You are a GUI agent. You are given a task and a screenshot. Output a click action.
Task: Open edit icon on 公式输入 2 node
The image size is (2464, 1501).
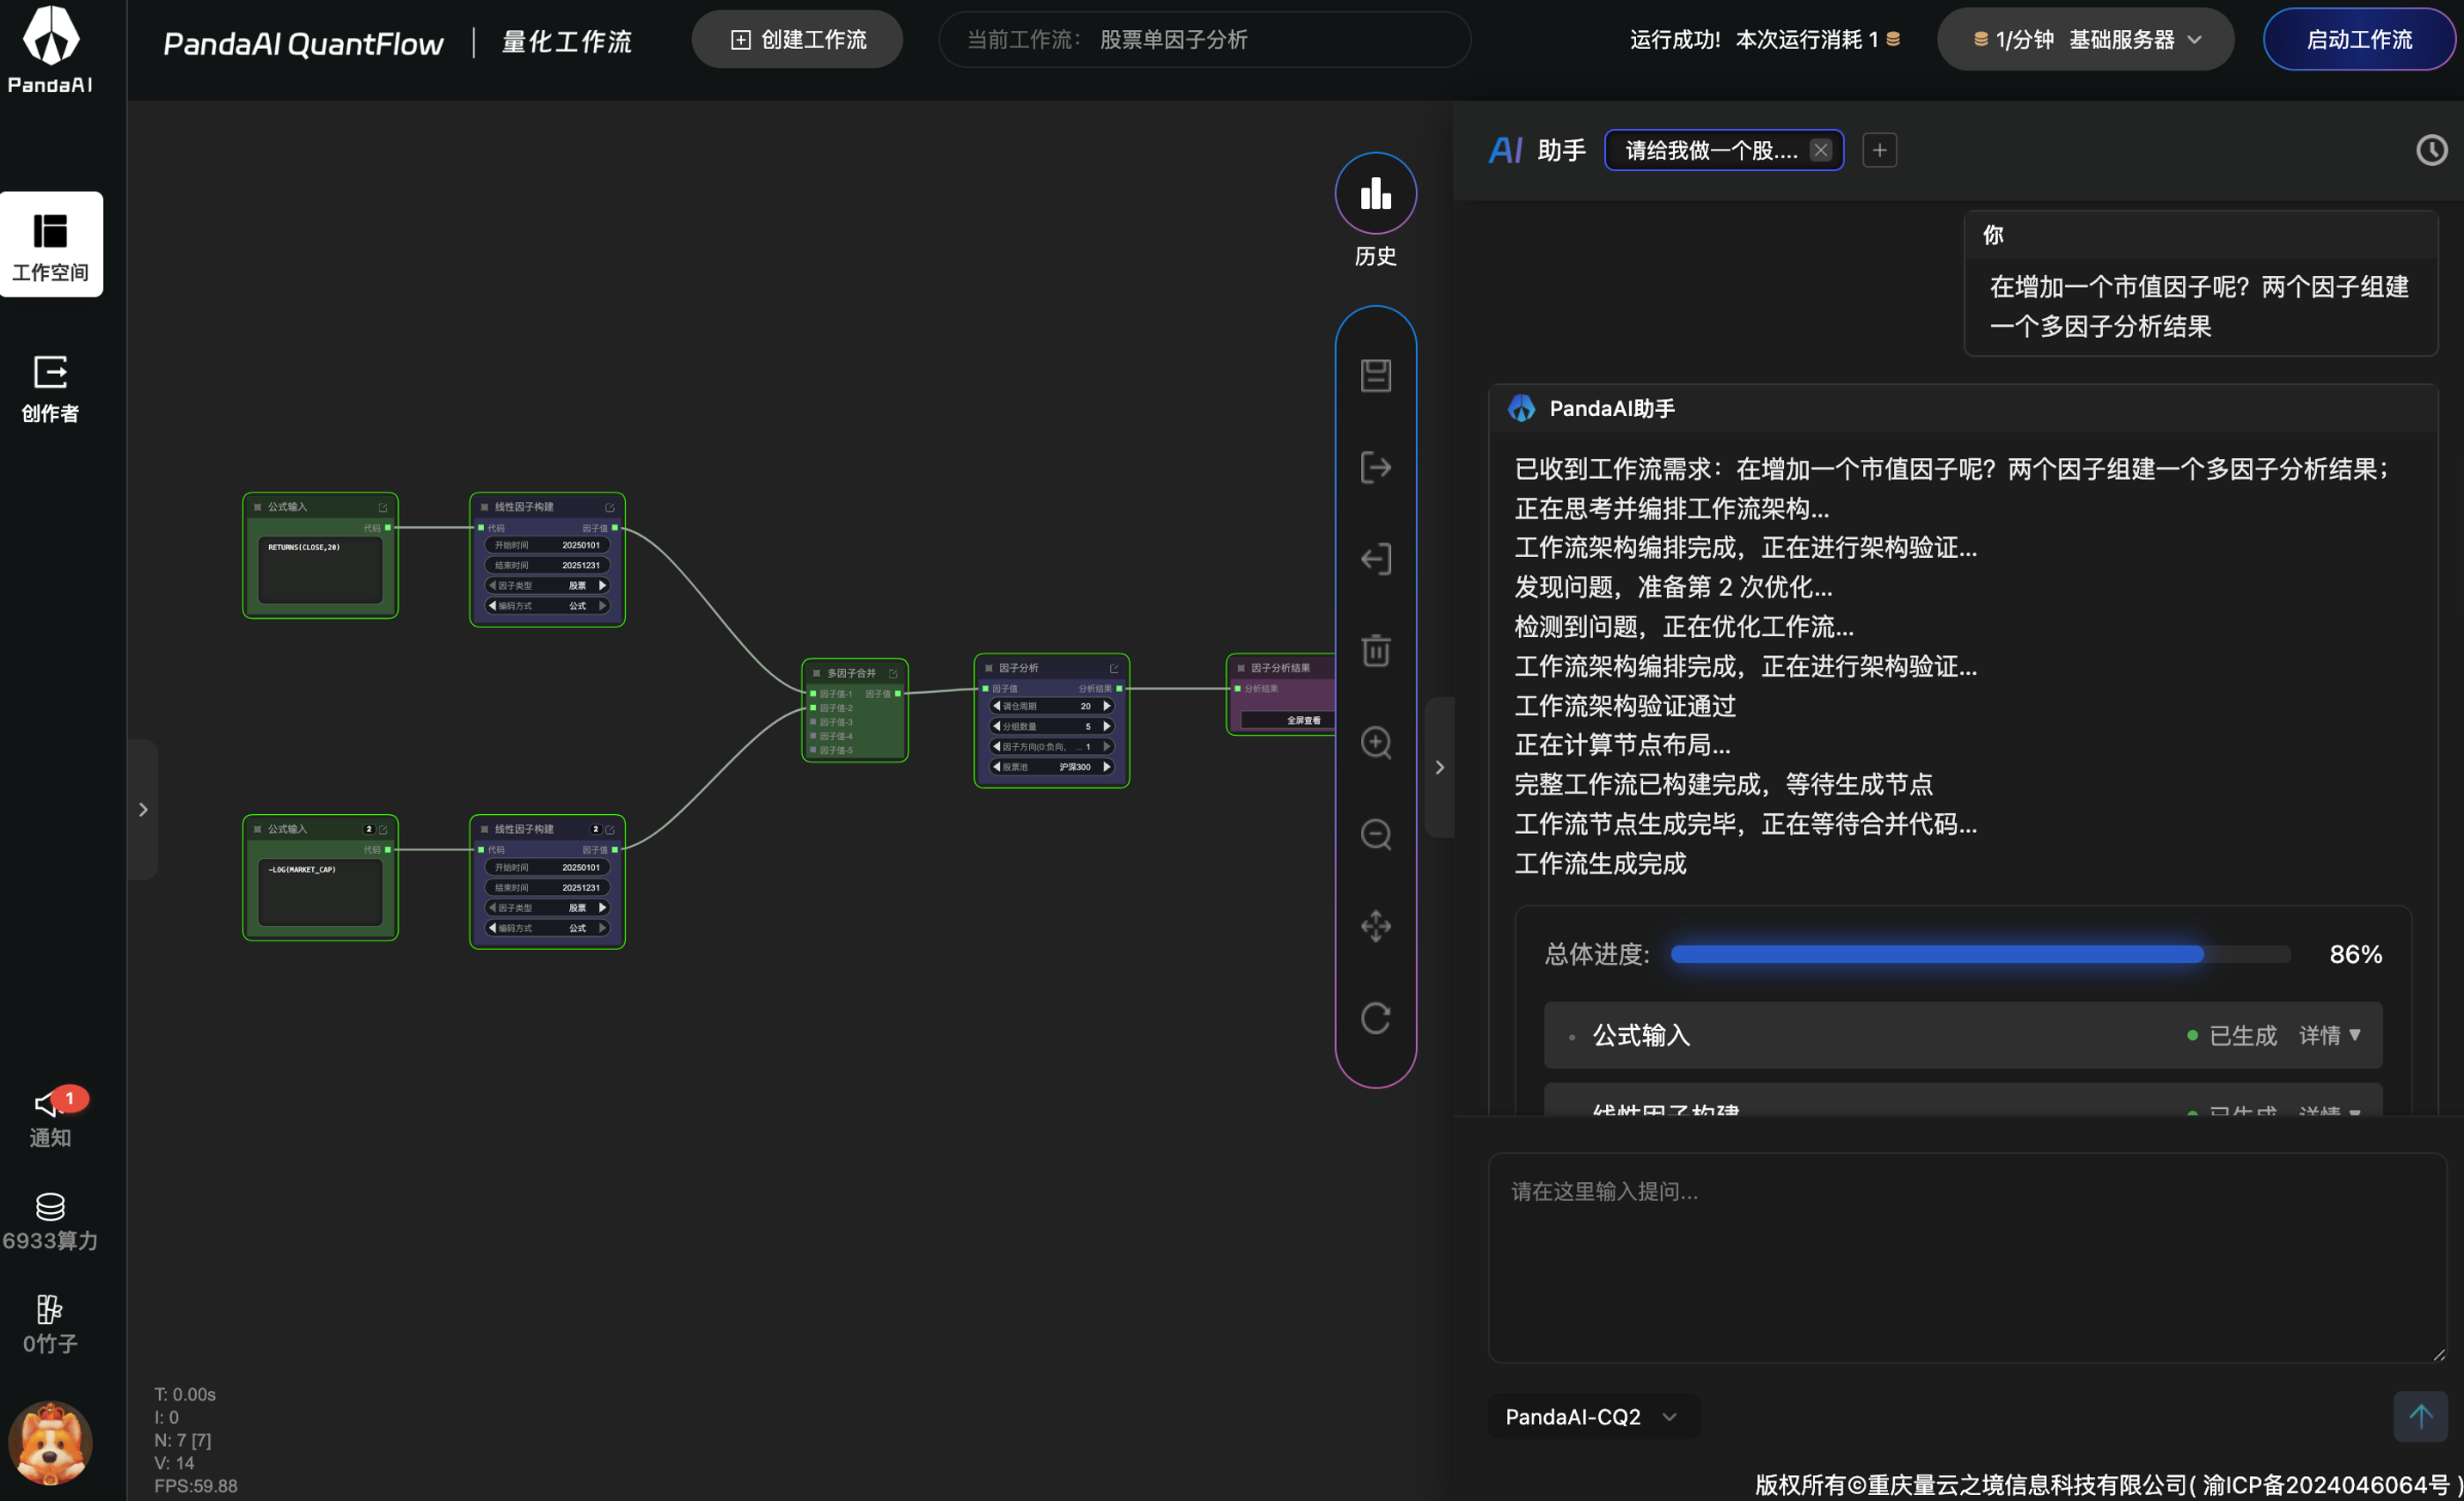coord(383,829)
